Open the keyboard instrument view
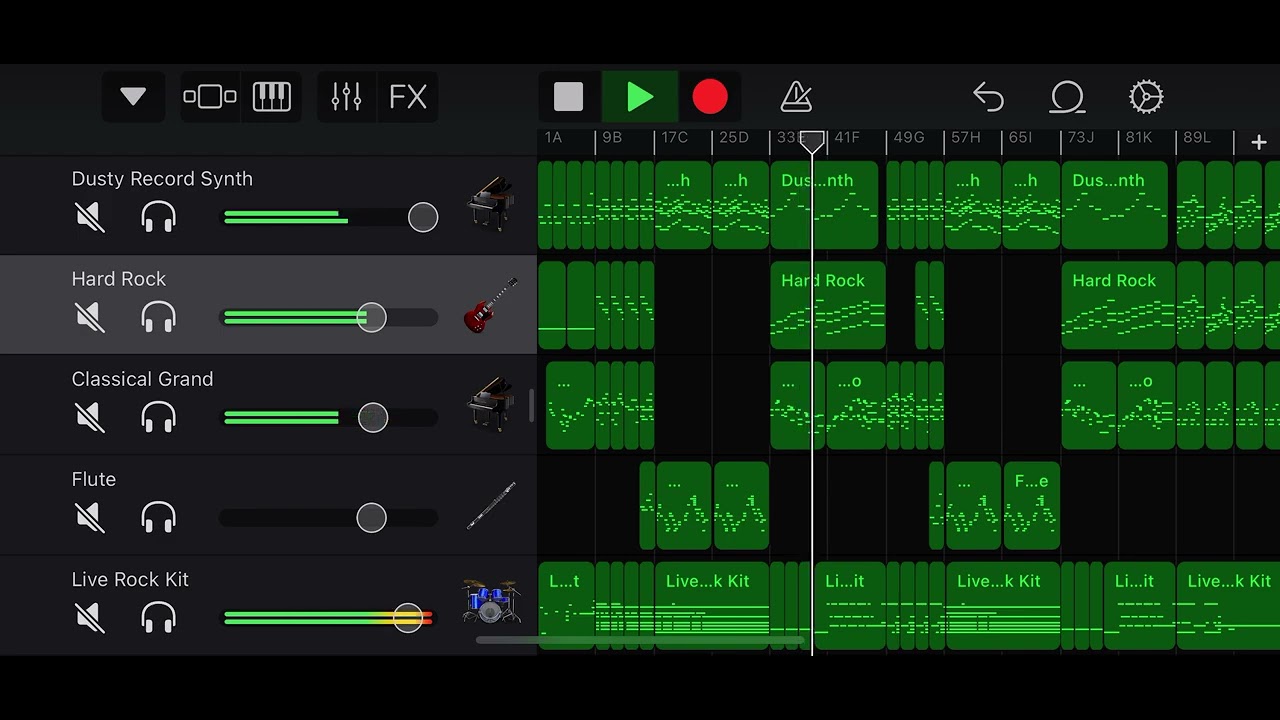The image size is (1280, 720). [x=271, y=97]
